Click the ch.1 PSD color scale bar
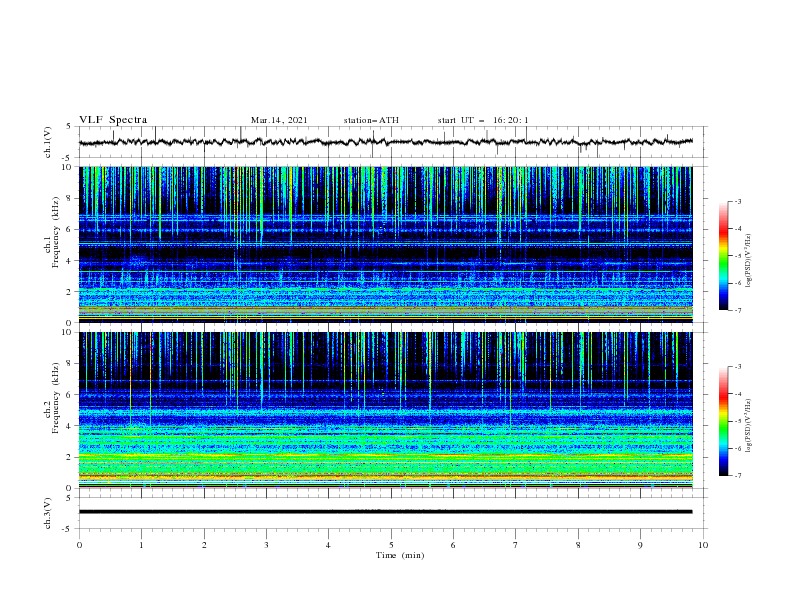 pyautogui.click(x=723, y=256)
